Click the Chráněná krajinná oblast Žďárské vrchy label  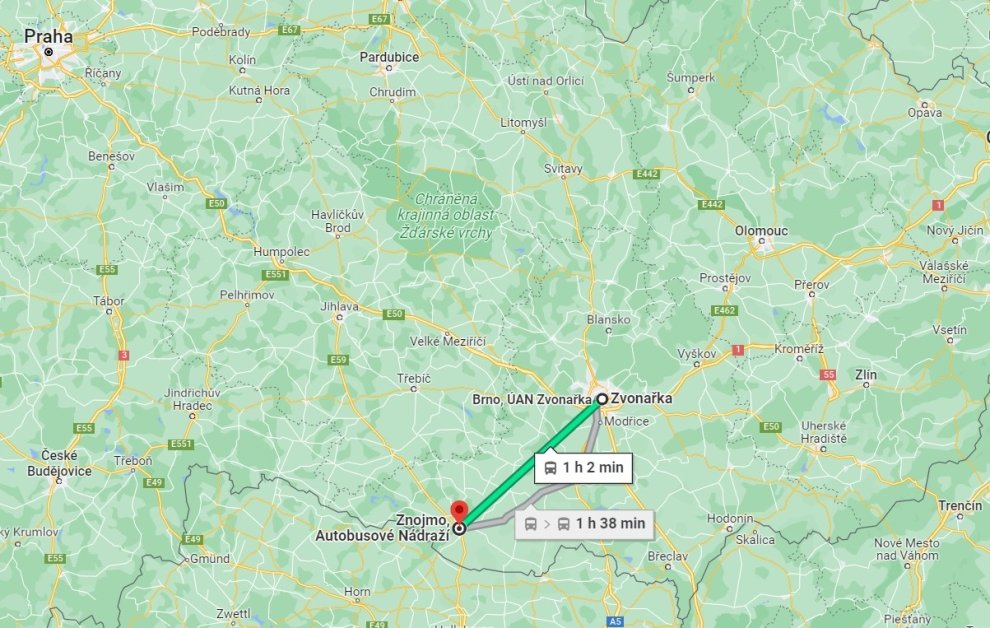(x=445, y=216)
